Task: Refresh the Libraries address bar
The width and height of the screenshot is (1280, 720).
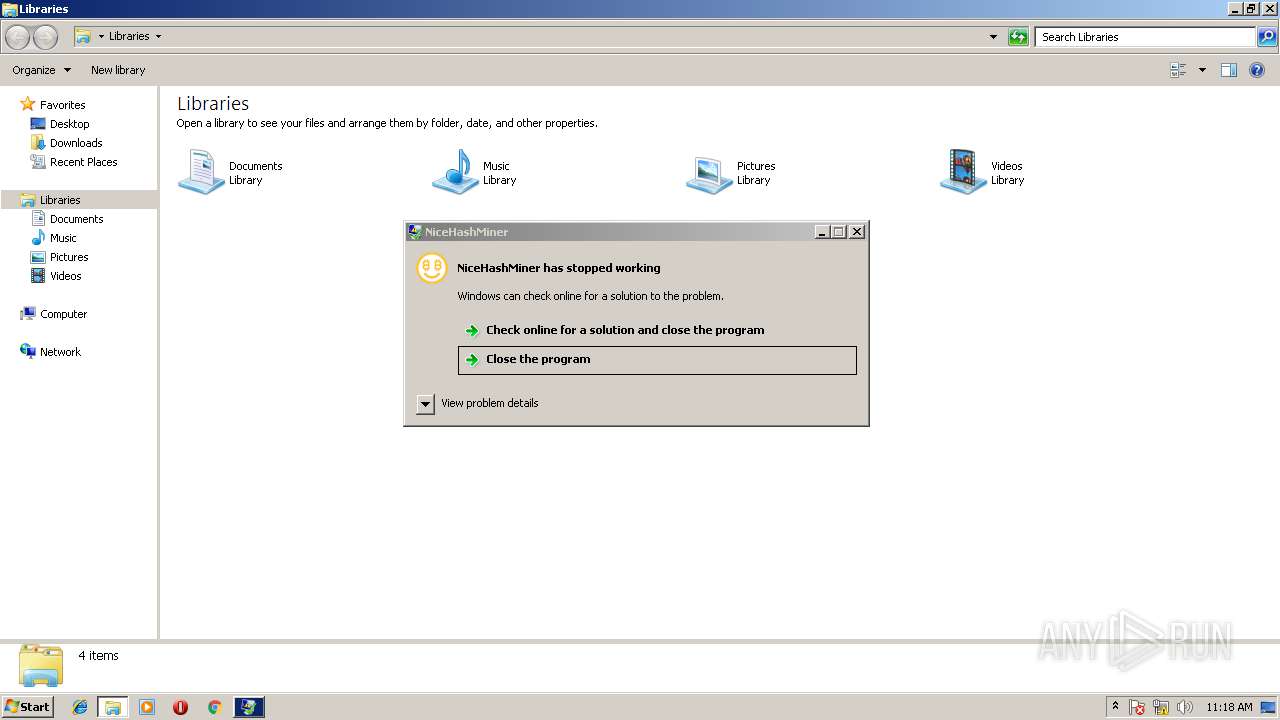Action: pos(1018,37)
